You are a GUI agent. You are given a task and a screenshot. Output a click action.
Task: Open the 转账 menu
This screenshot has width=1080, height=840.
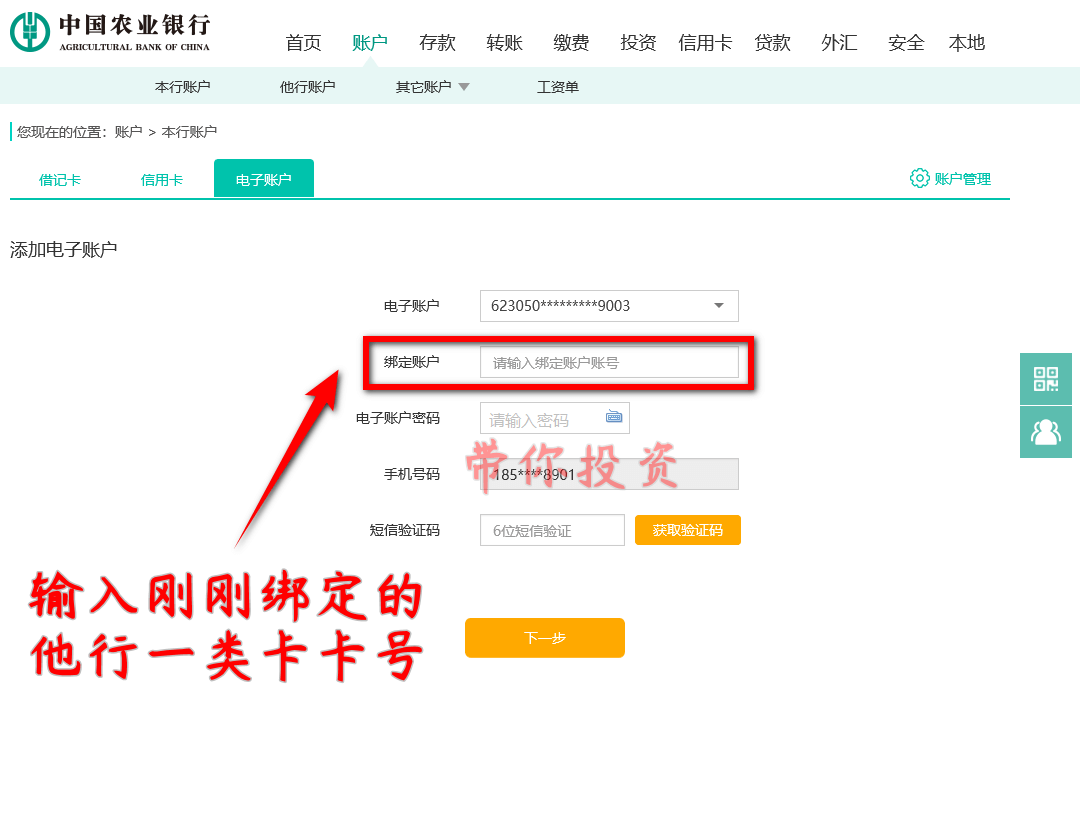coord(504,43)
